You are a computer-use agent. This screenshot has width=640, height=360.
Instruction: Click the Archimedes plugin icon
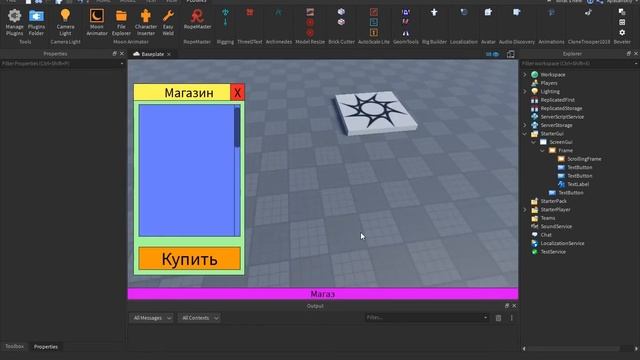coord(278,13)
